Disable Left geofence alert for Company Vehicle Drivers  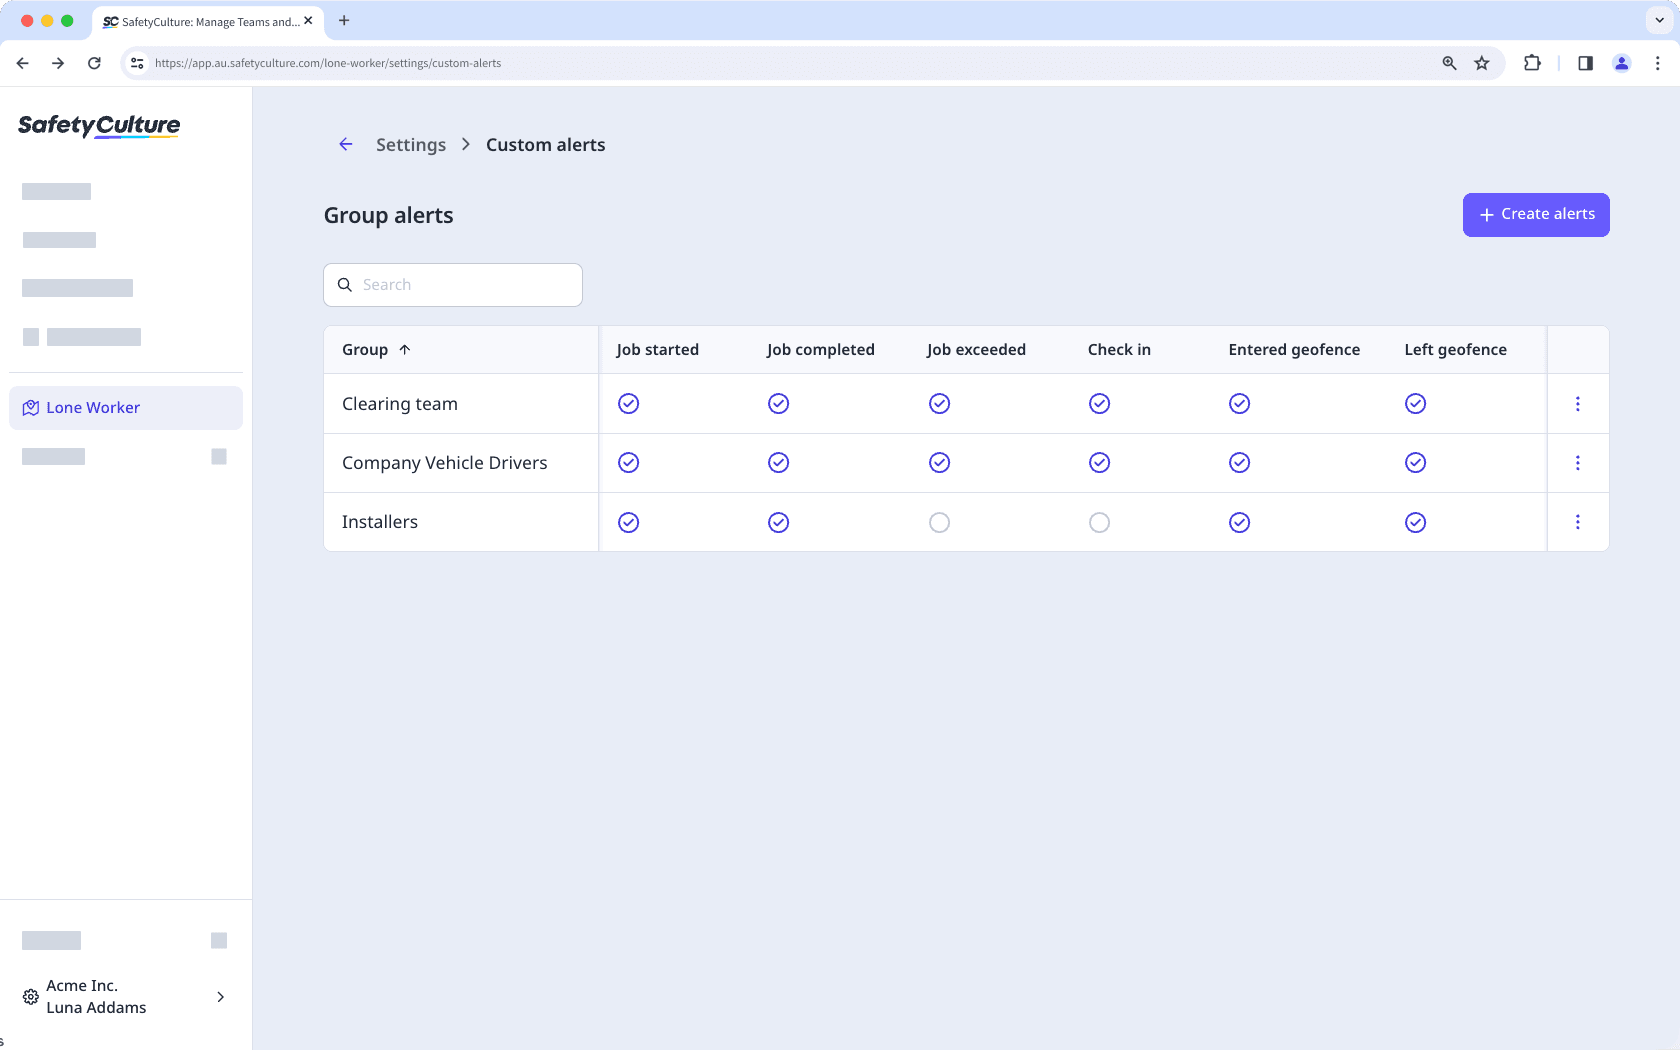pos(1415,463)
